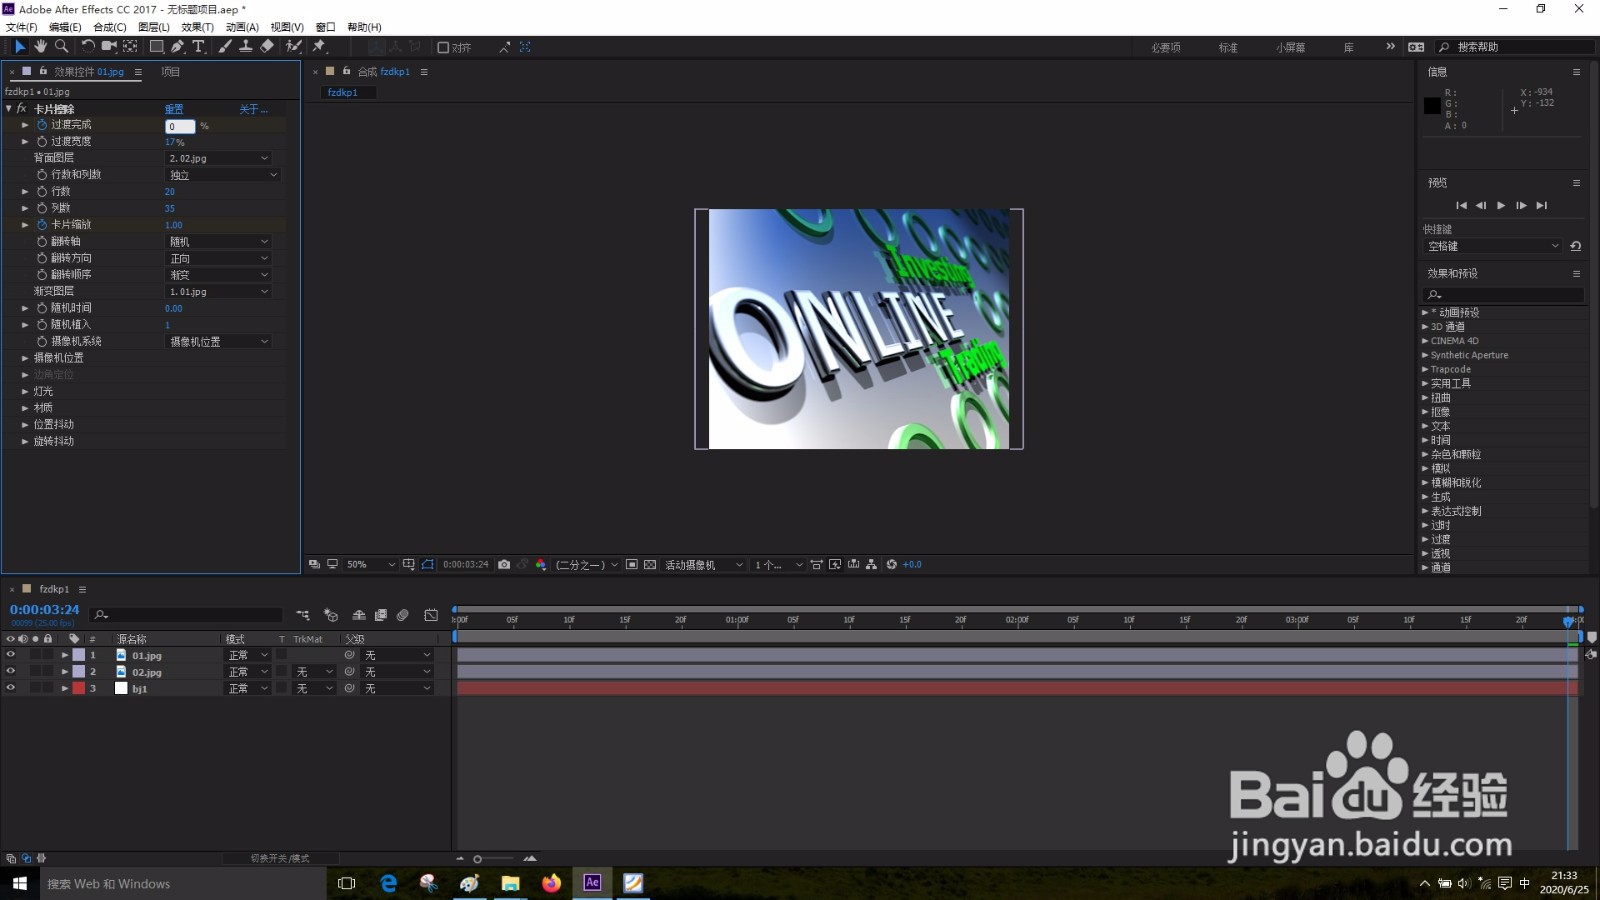This screenshot has height=900, width=1600.
Task: Hide the bj1 layer eye toggle
Action: [11, 688]
